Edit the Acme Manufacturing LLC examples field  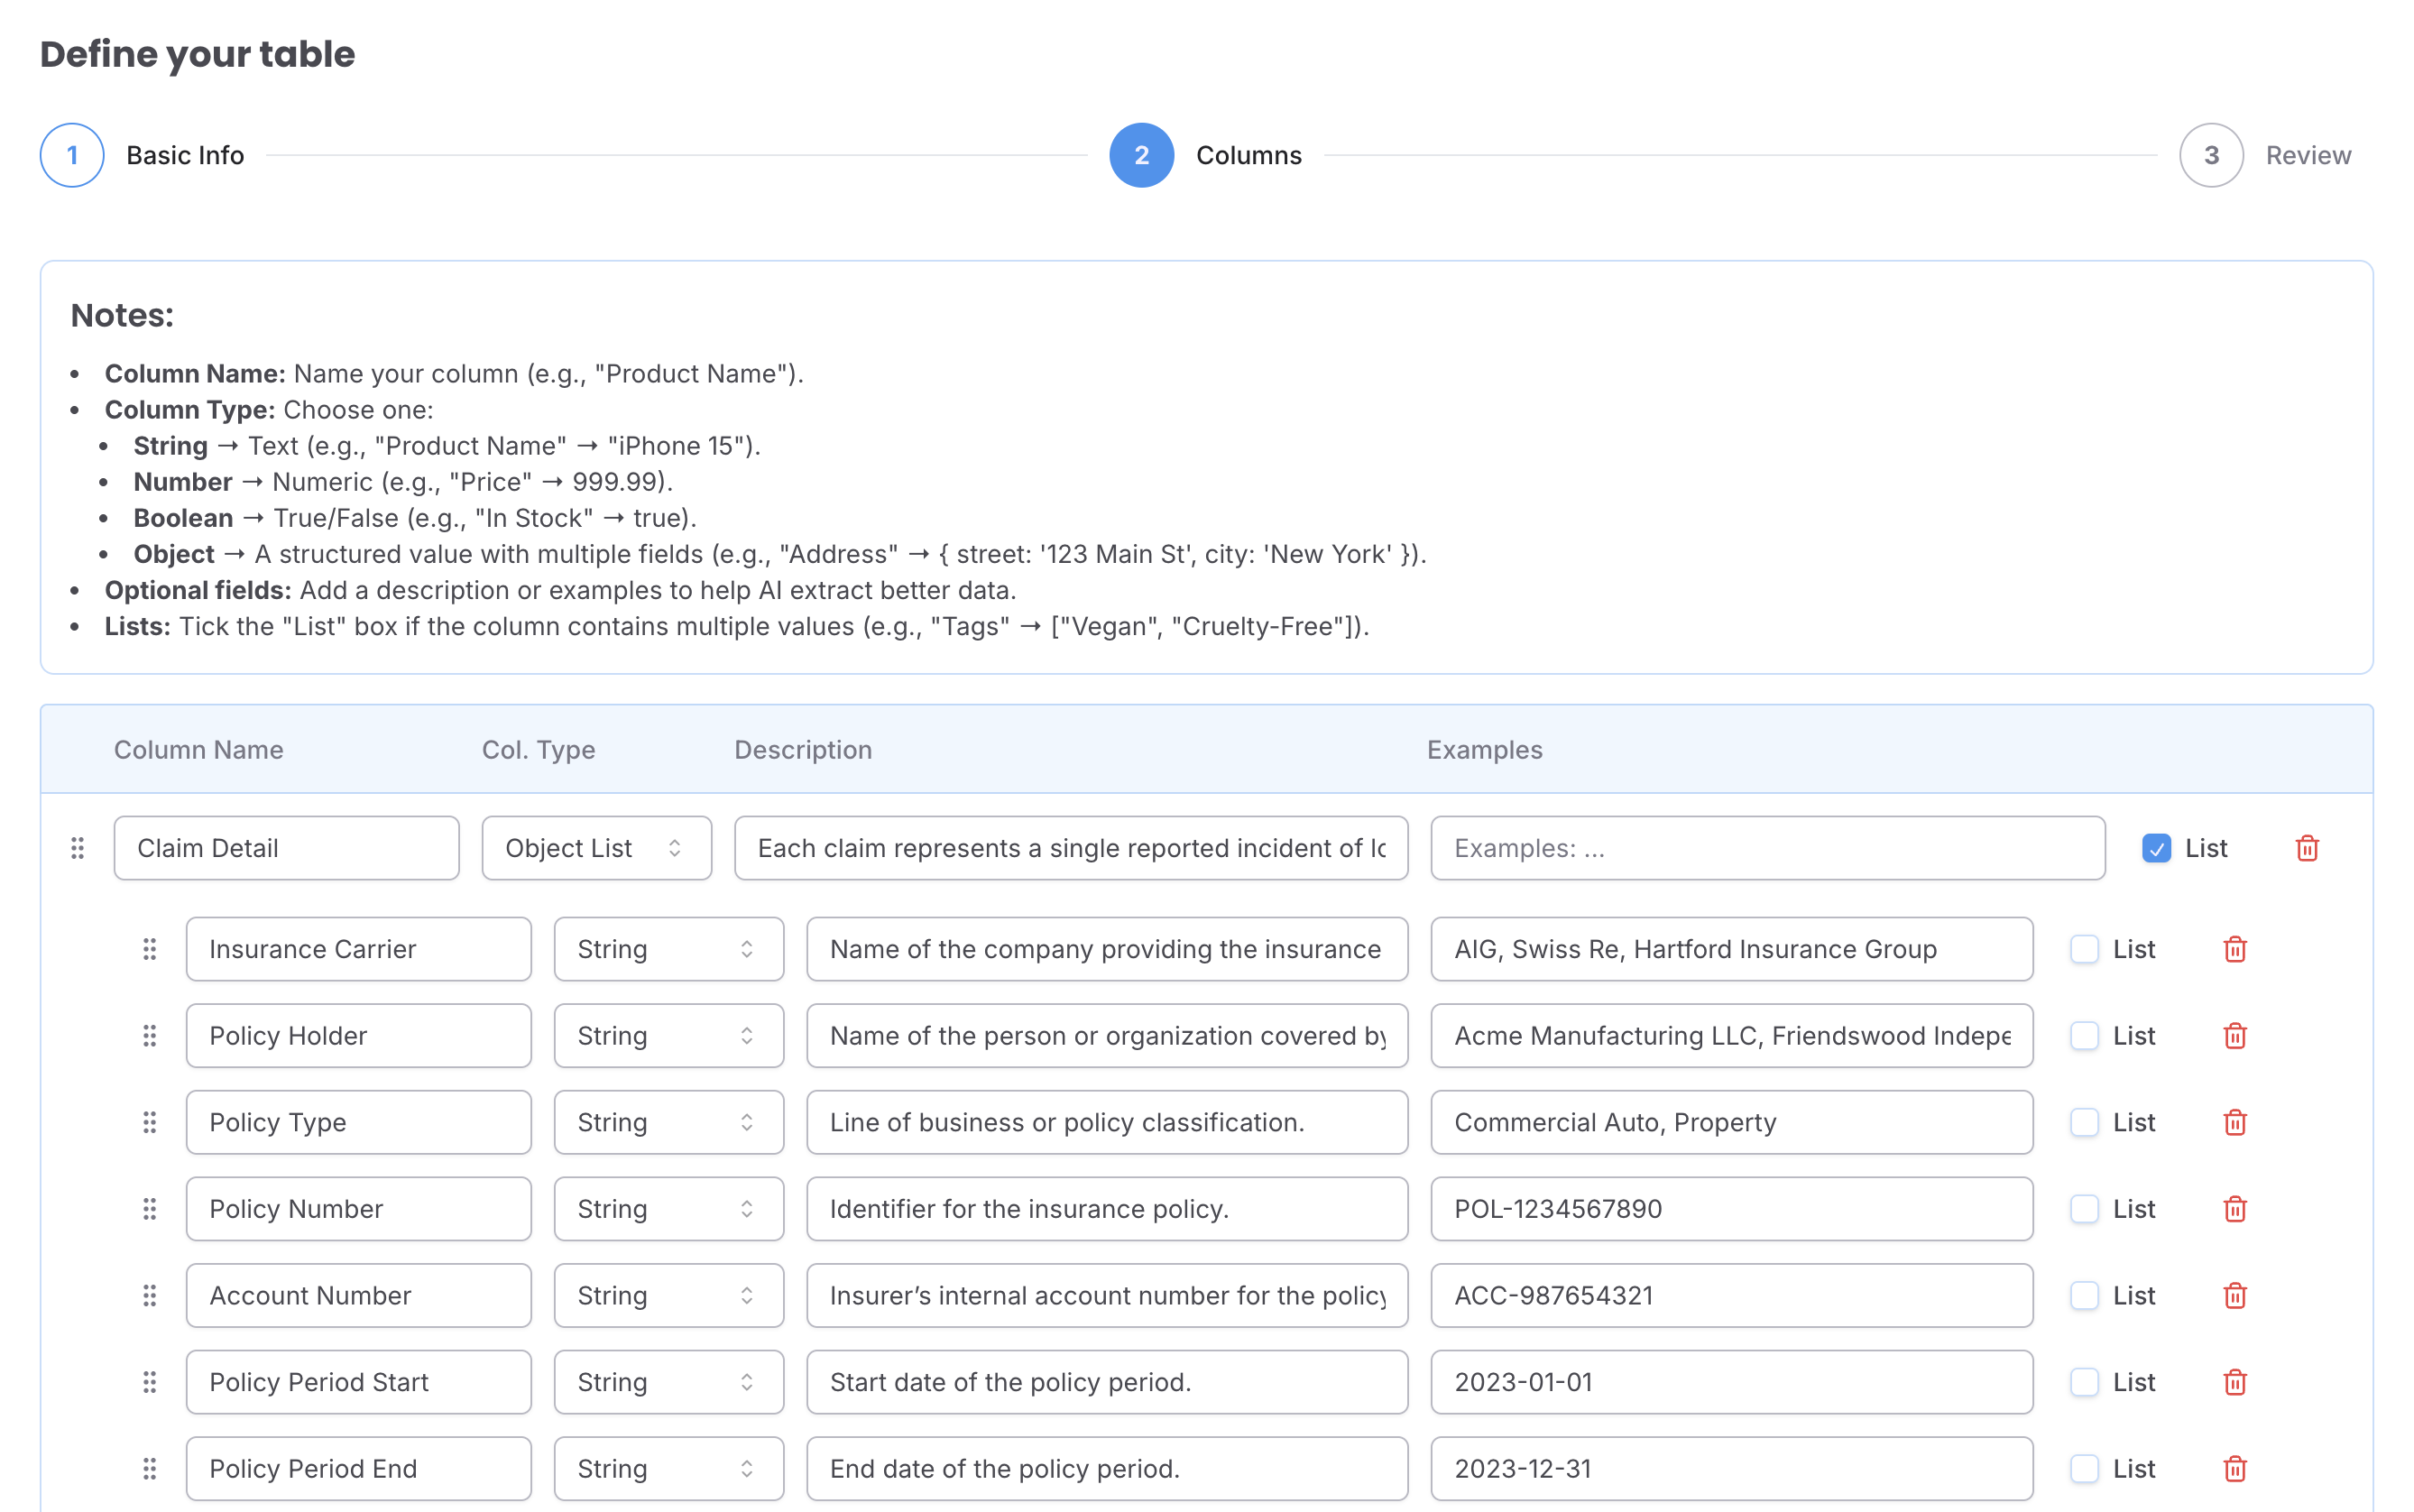point(1732,1036)
